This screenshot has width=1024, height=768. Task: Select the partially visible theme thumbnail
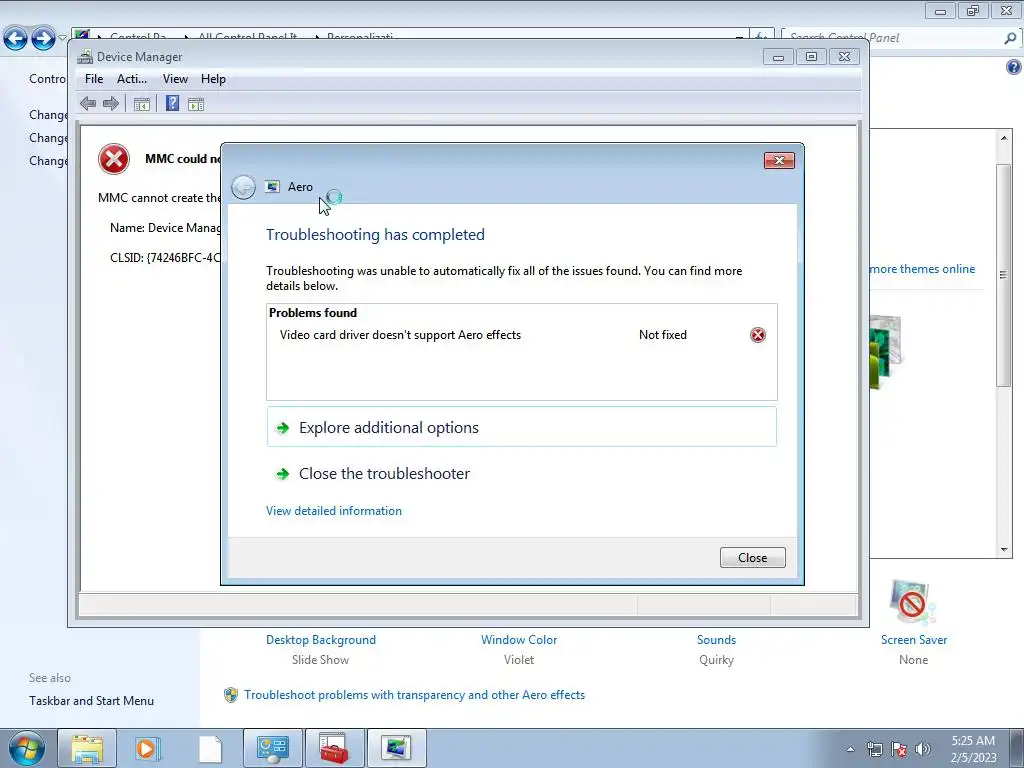pyautogui.click(x=886, y=351)
